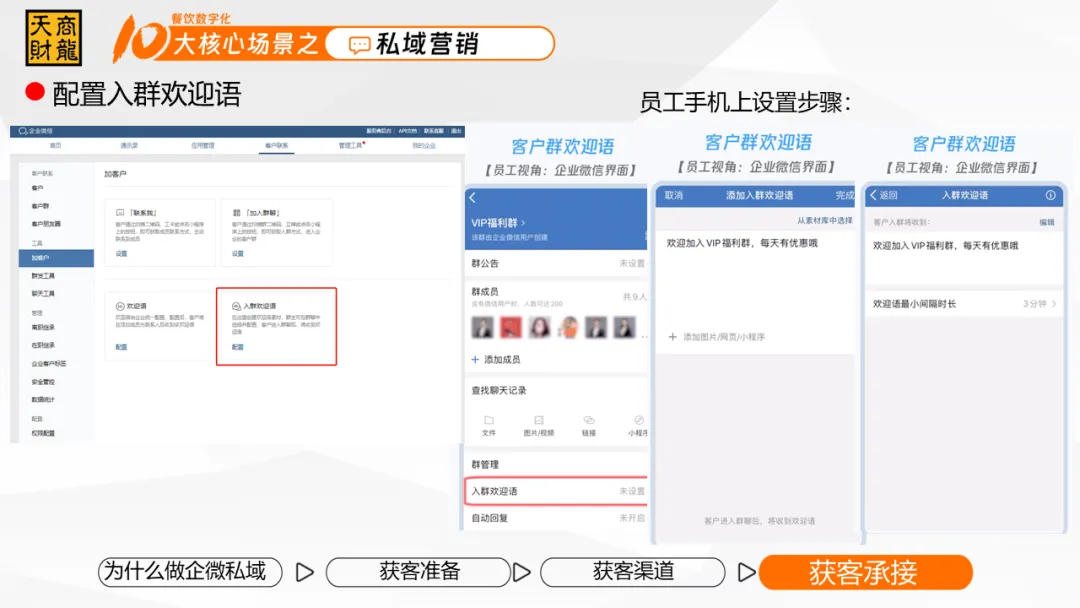Tap first group member avatar
This screenshot has width=1080, height=608.
click(482, 327)
